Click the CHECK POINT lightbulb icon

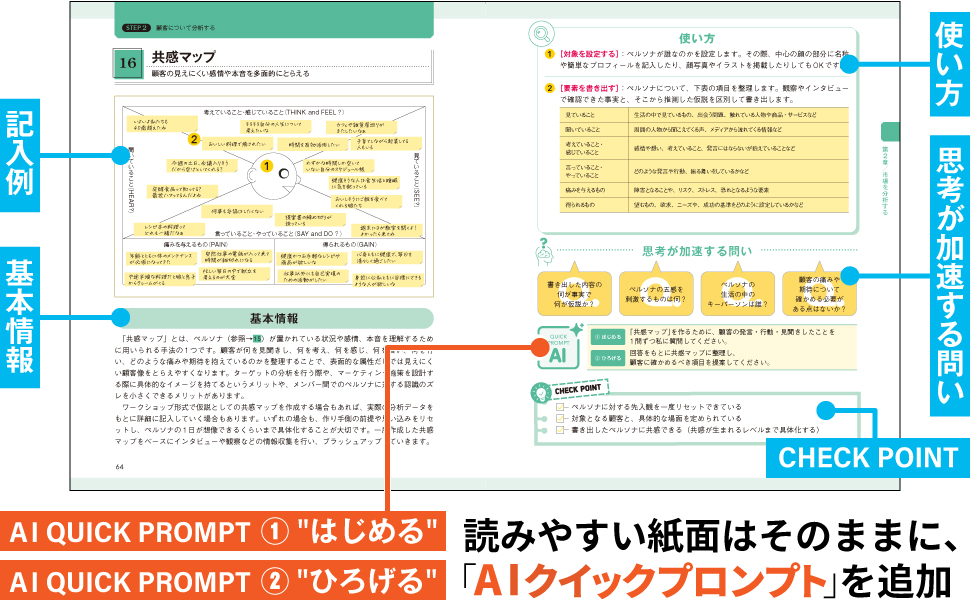541,392
